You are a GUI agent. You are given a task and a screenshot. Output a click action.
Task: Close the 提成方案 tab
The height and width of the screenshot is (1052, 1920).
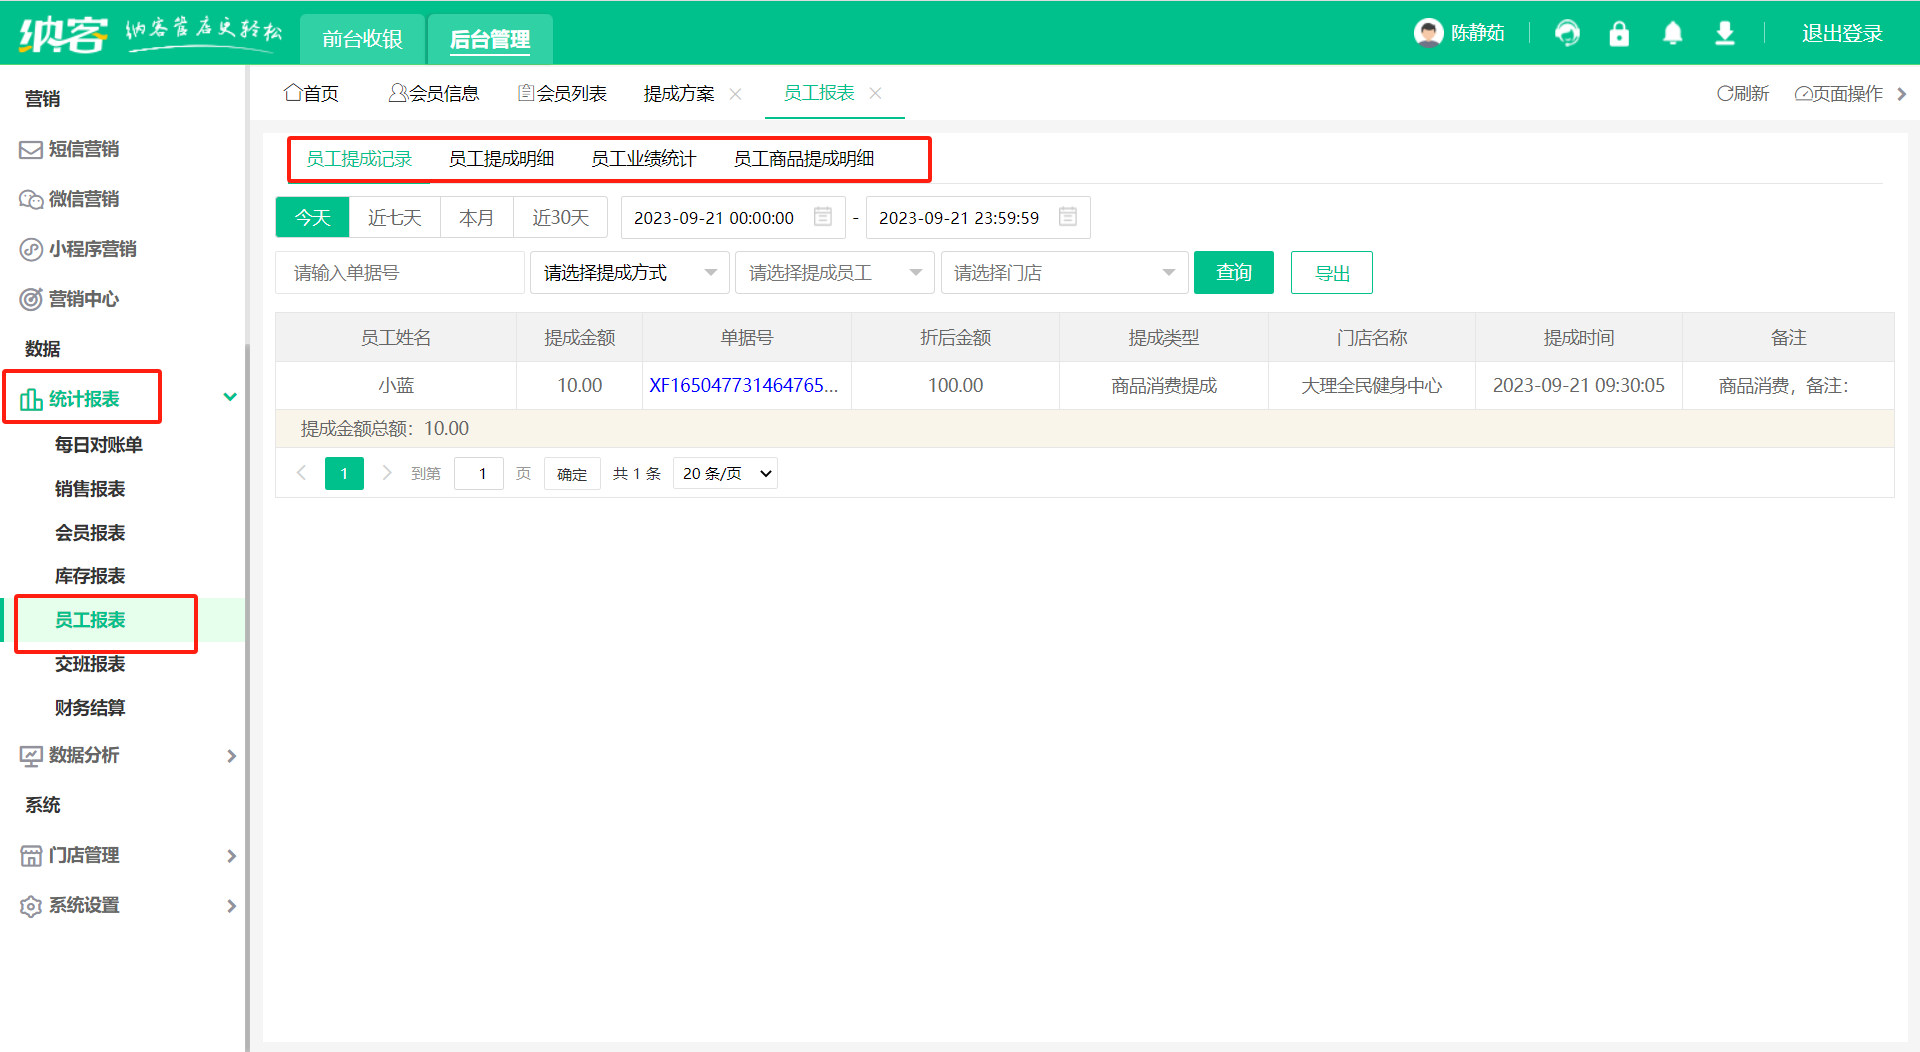click(736, 94)
